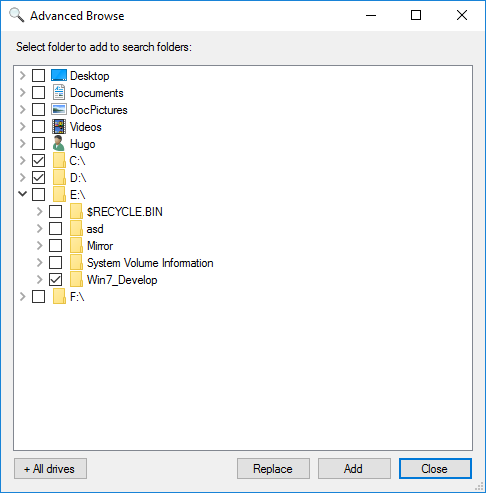Click the Add button
This screenshot has width=486, height=493.
[354, 468]
